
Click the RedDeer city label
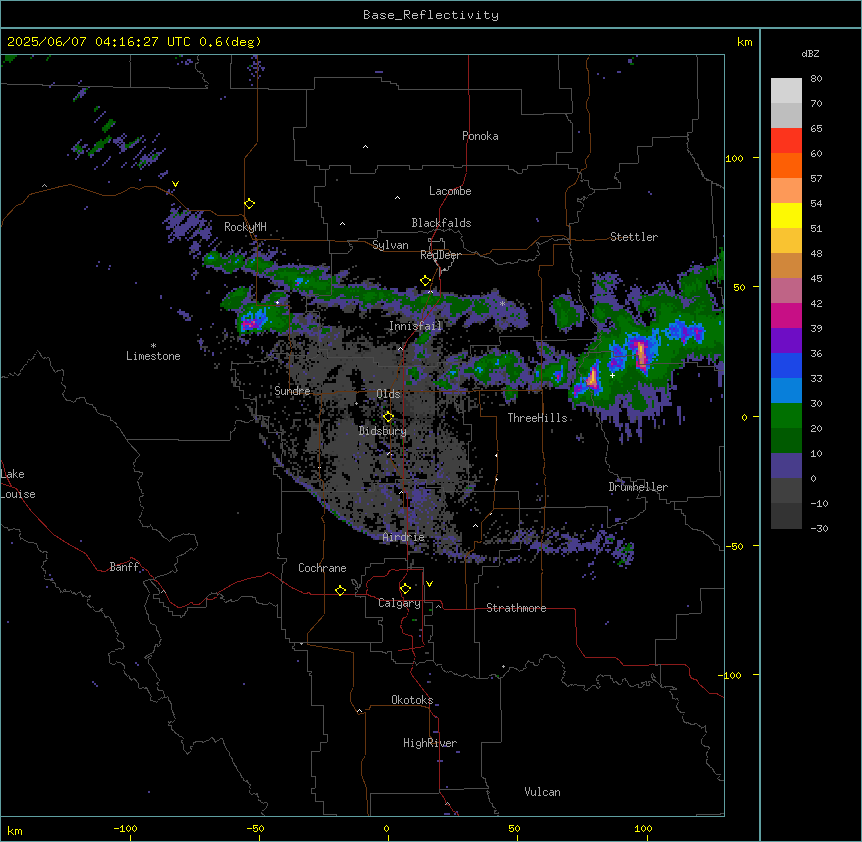(x=440, y=255)
